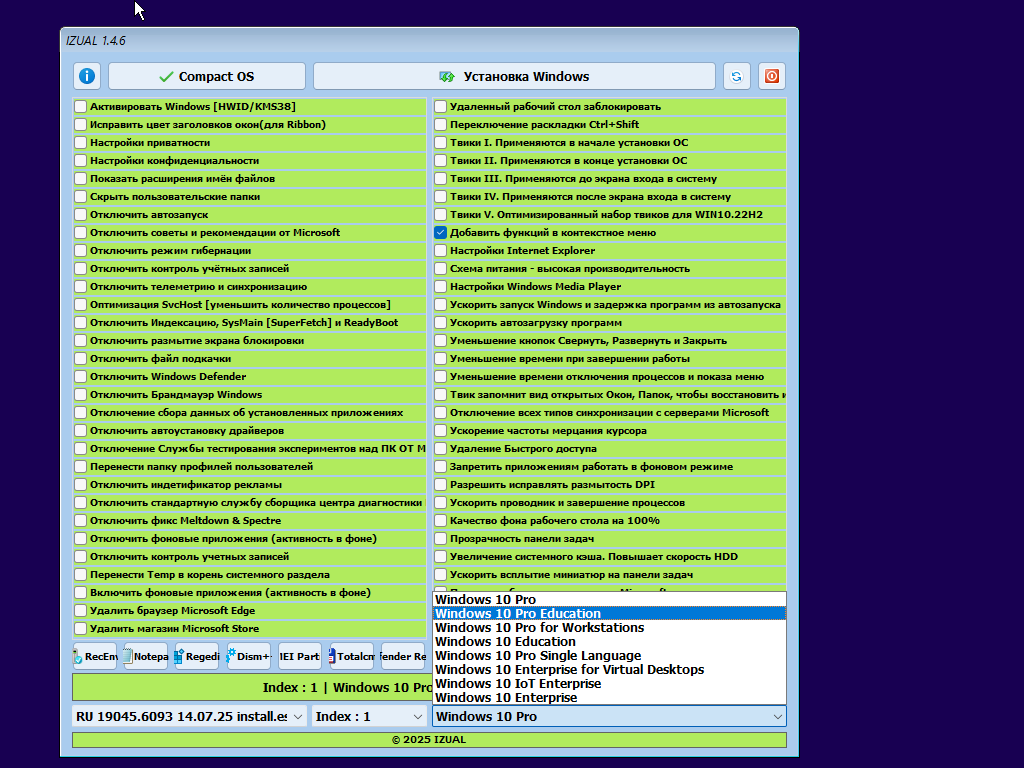1024x768 pixels.
Task: Check Отключить Брандмауэр Windows
Action: coord(80,394)
